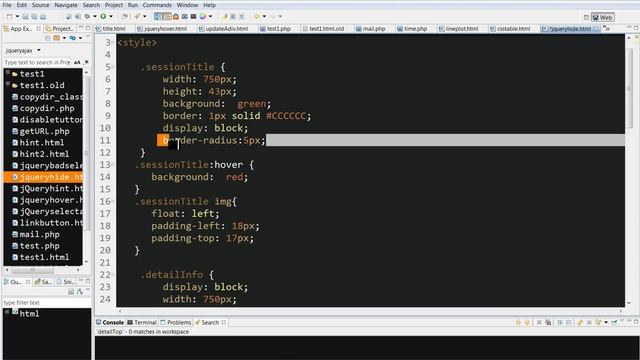Screen dimensions: 640x360
Task: Open the Navigate menu
Action: 66,5
